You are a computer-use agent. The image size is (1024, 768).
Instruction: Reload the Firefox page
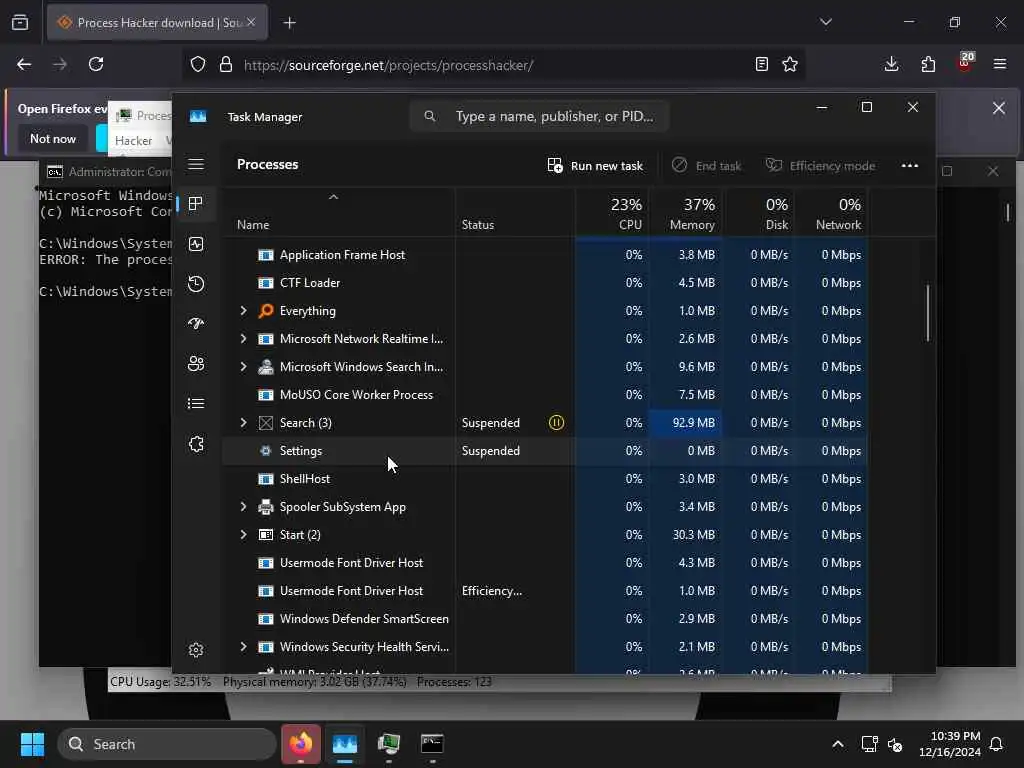tap(96, 64)
